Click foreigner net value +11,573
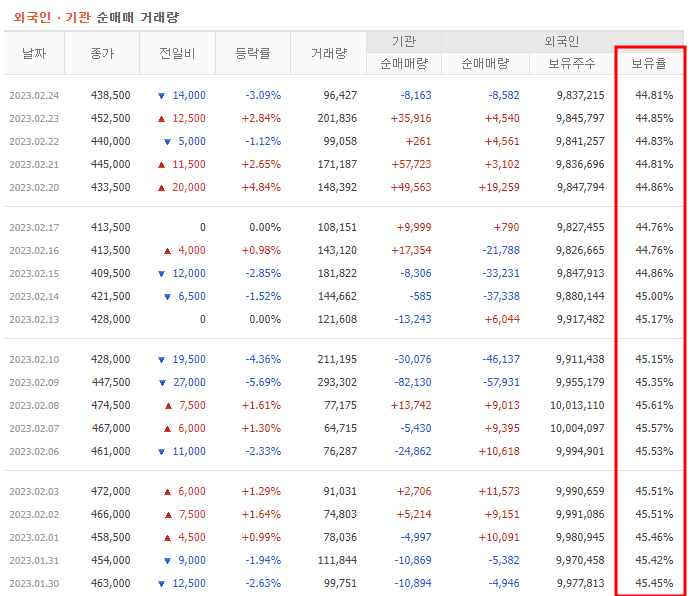Image resolution: width=695 pixels, height=596 pixels. tap(499, 491)
